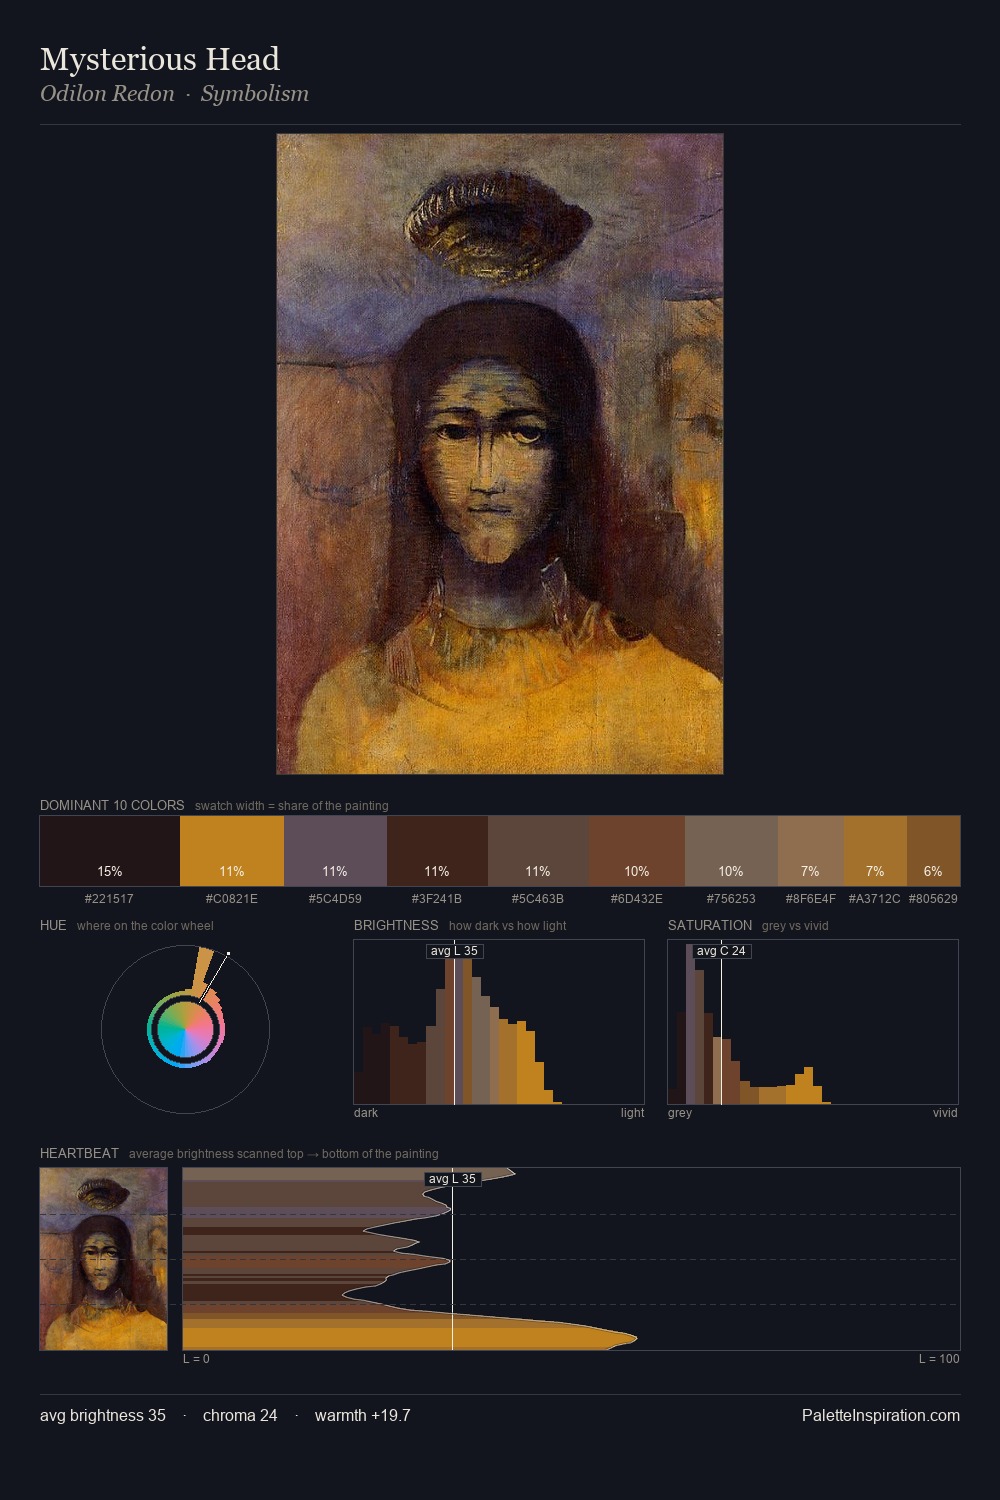Image resolution: width=1000 pixels, height=1500 pixels.
Task: Click the avg brightness 35 footer stat
Action: (x=103, y=1415)
